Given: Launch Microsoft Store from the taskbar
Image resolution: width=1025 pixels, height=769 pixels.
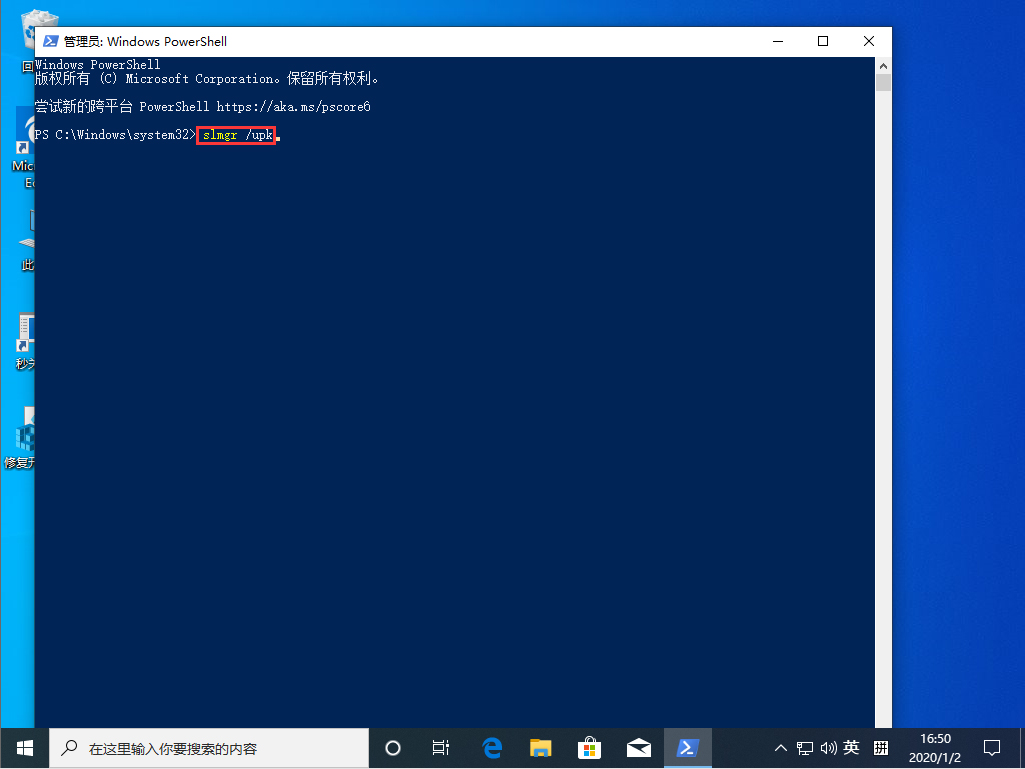Looking at the screenshot, I should tap(590, 747).
